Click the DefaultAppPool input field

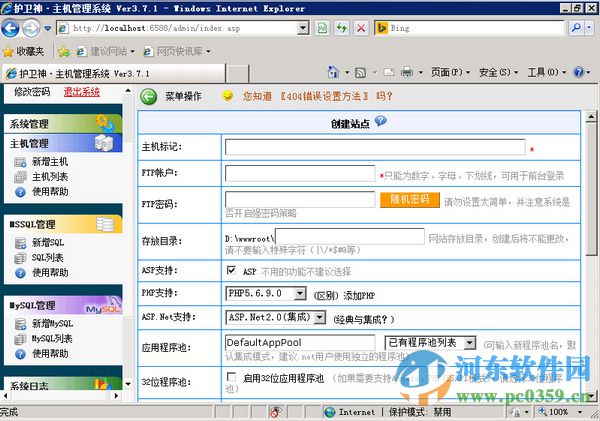pyautogui.click(x=300, y=343)
